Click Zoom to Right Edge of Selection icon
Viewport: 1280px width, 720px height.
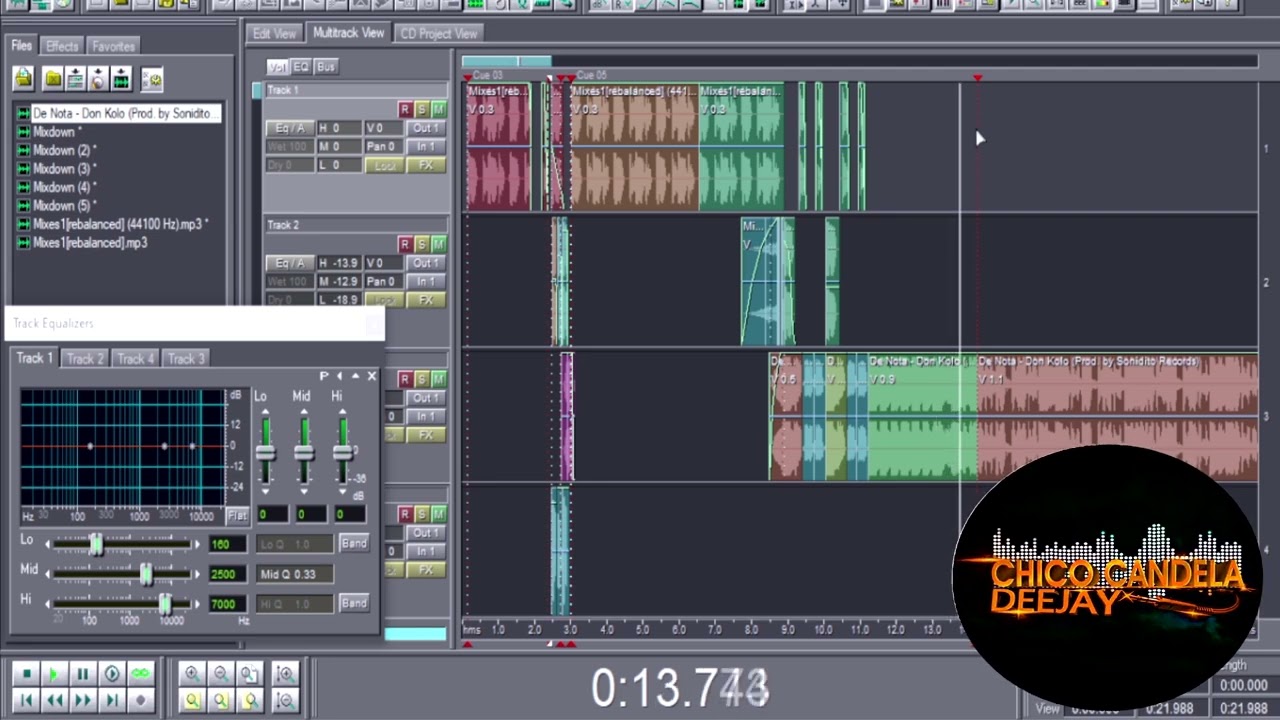coord(250,701)
